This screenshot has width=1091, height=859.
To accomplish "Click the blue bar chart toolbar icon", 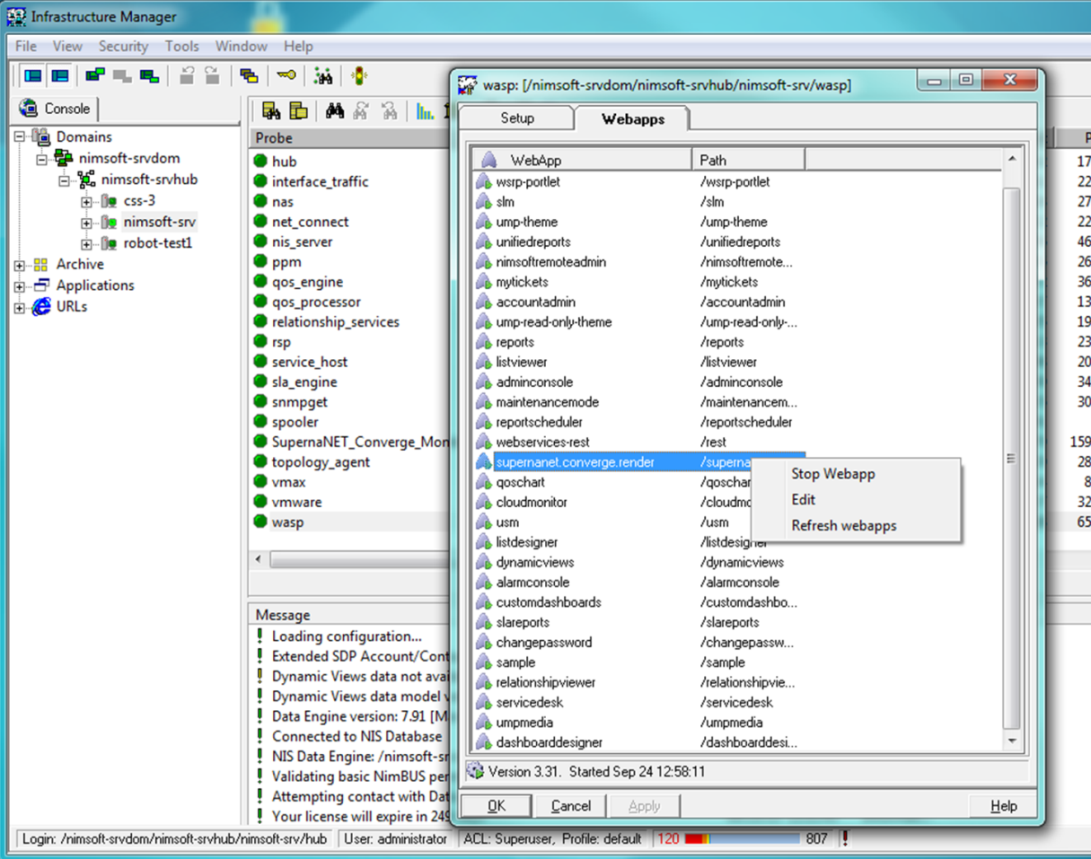I will [424, 111].
